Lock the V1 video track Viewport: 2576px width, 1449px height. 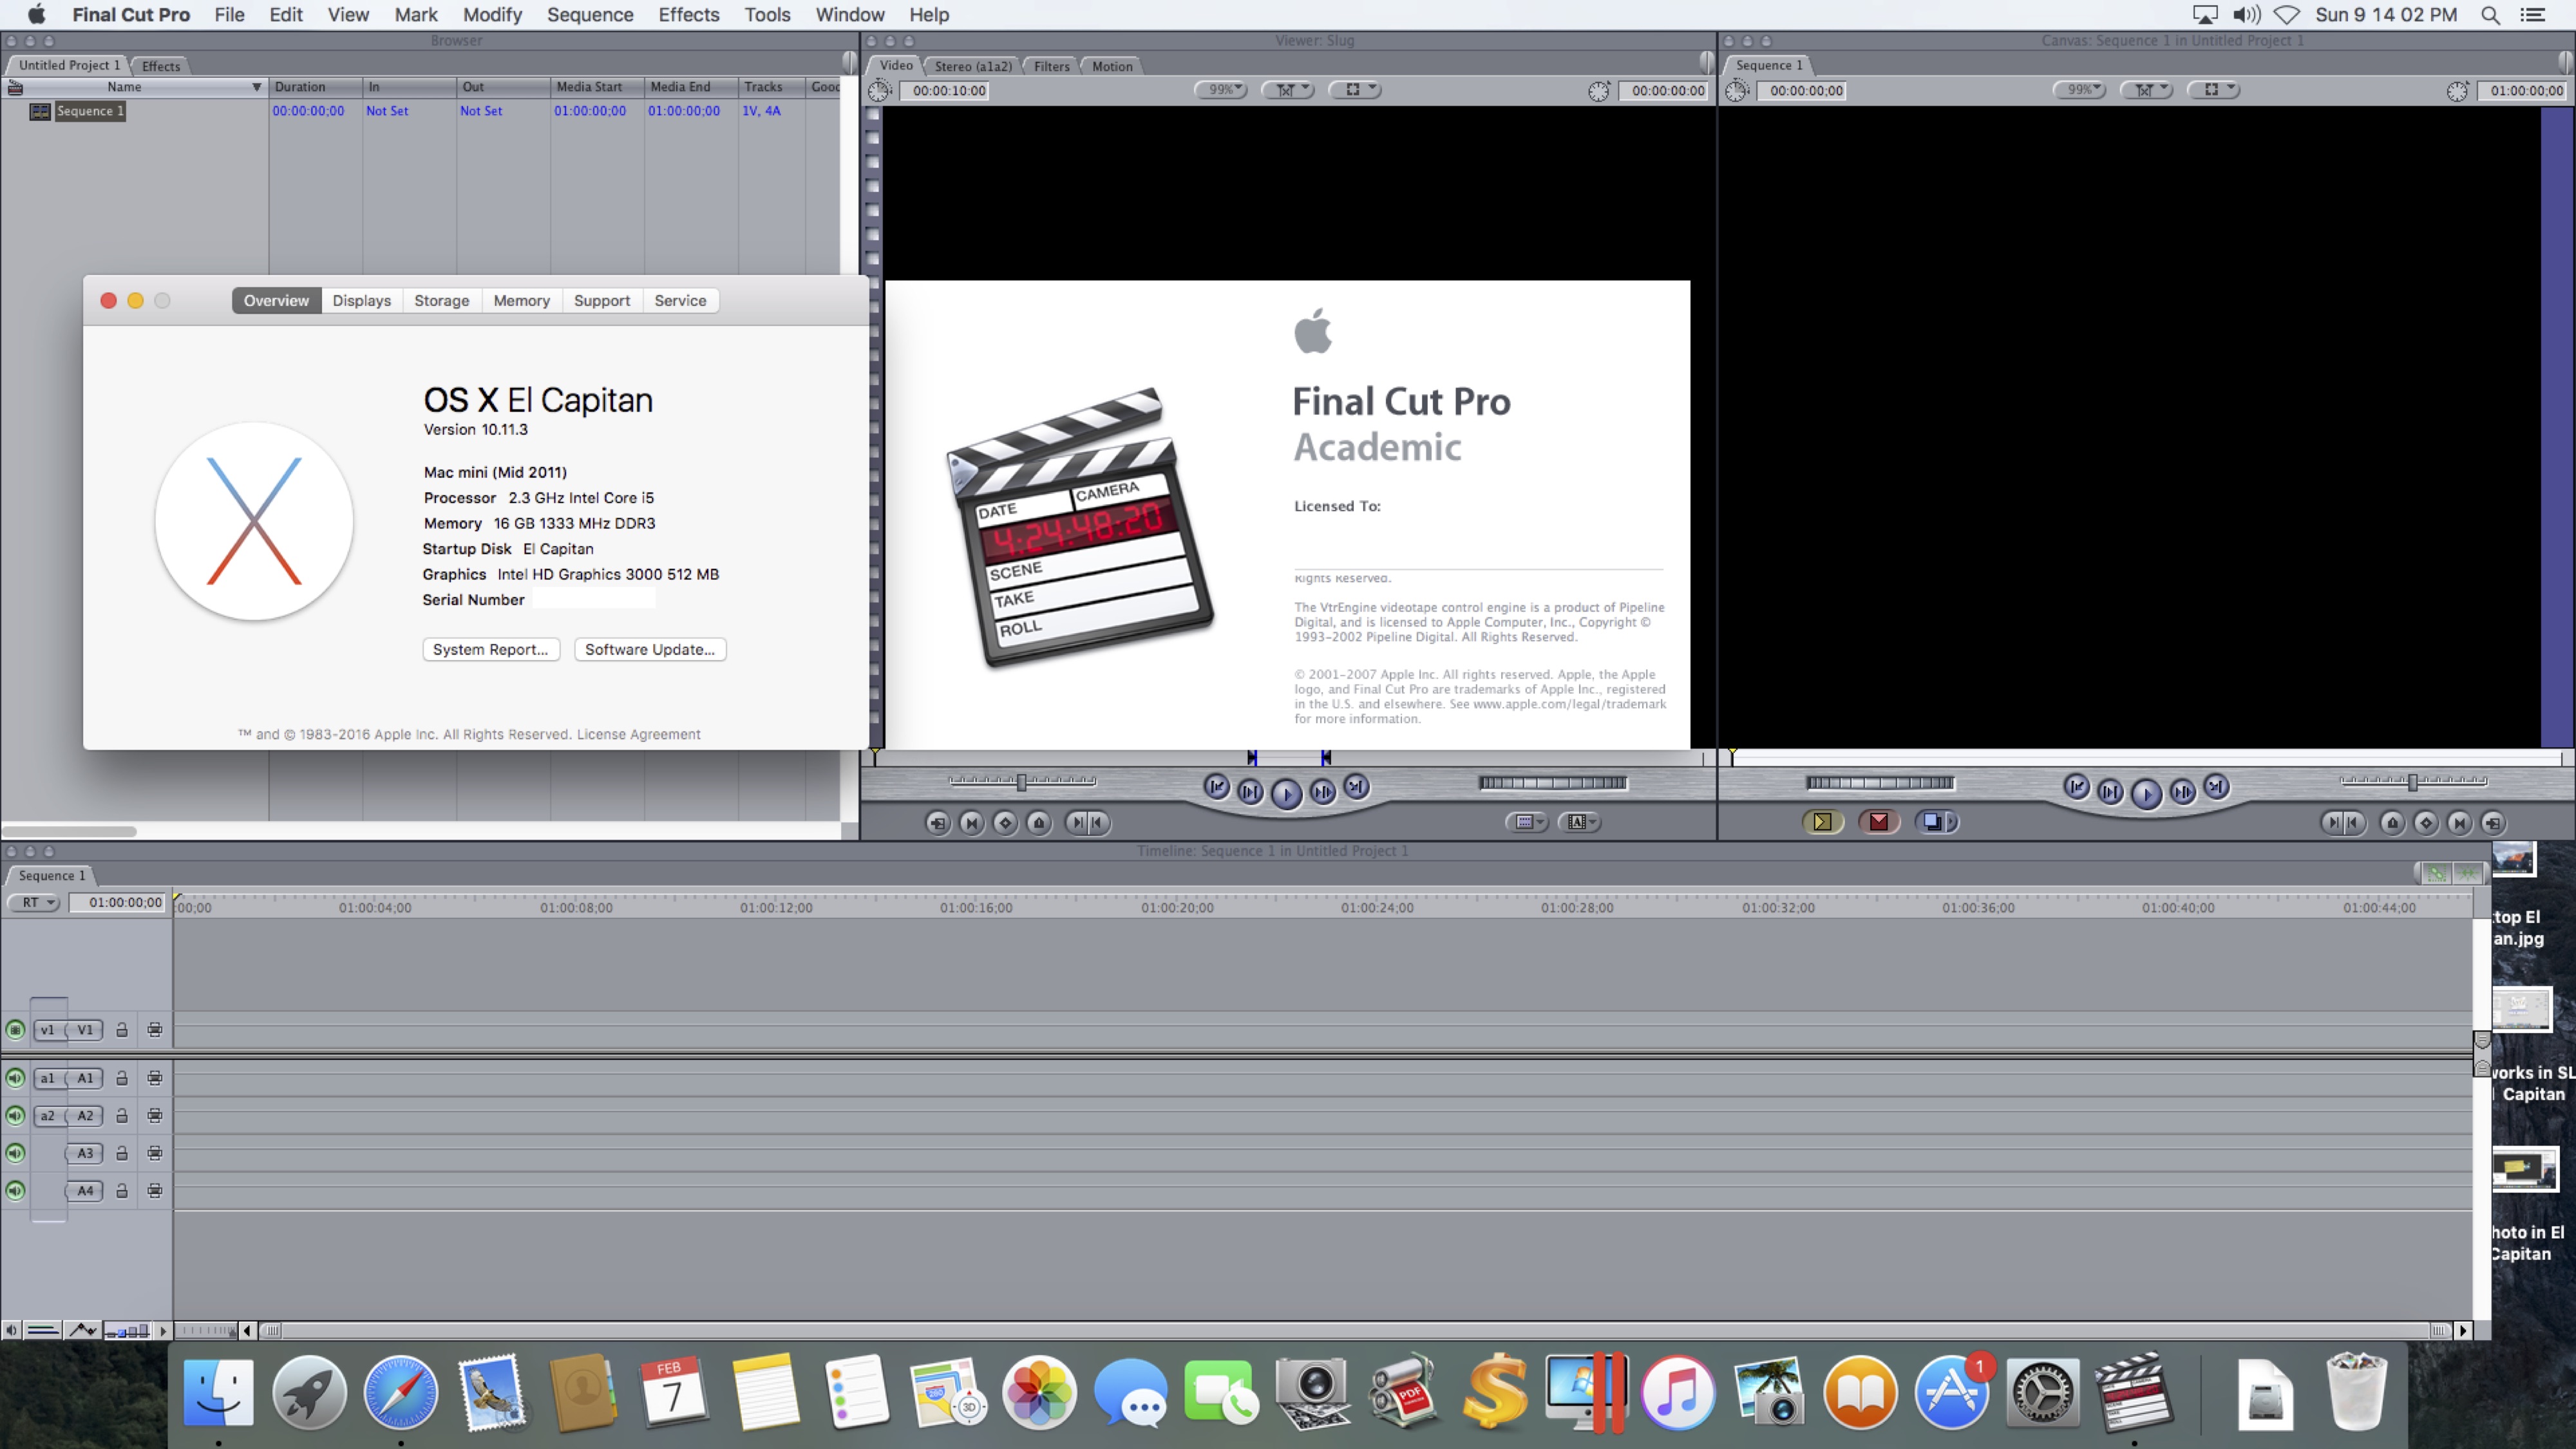tap(122, 1029)
